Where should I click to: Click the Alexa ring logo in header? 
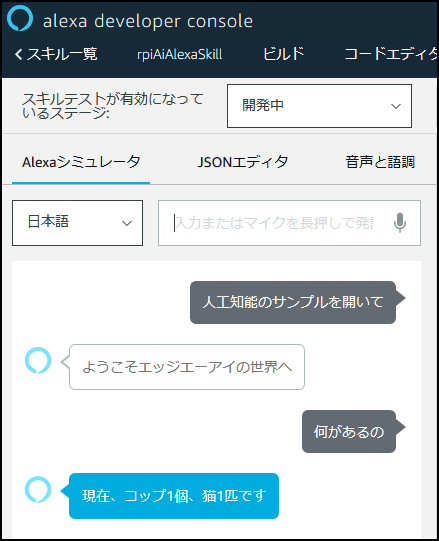[20, 18]
